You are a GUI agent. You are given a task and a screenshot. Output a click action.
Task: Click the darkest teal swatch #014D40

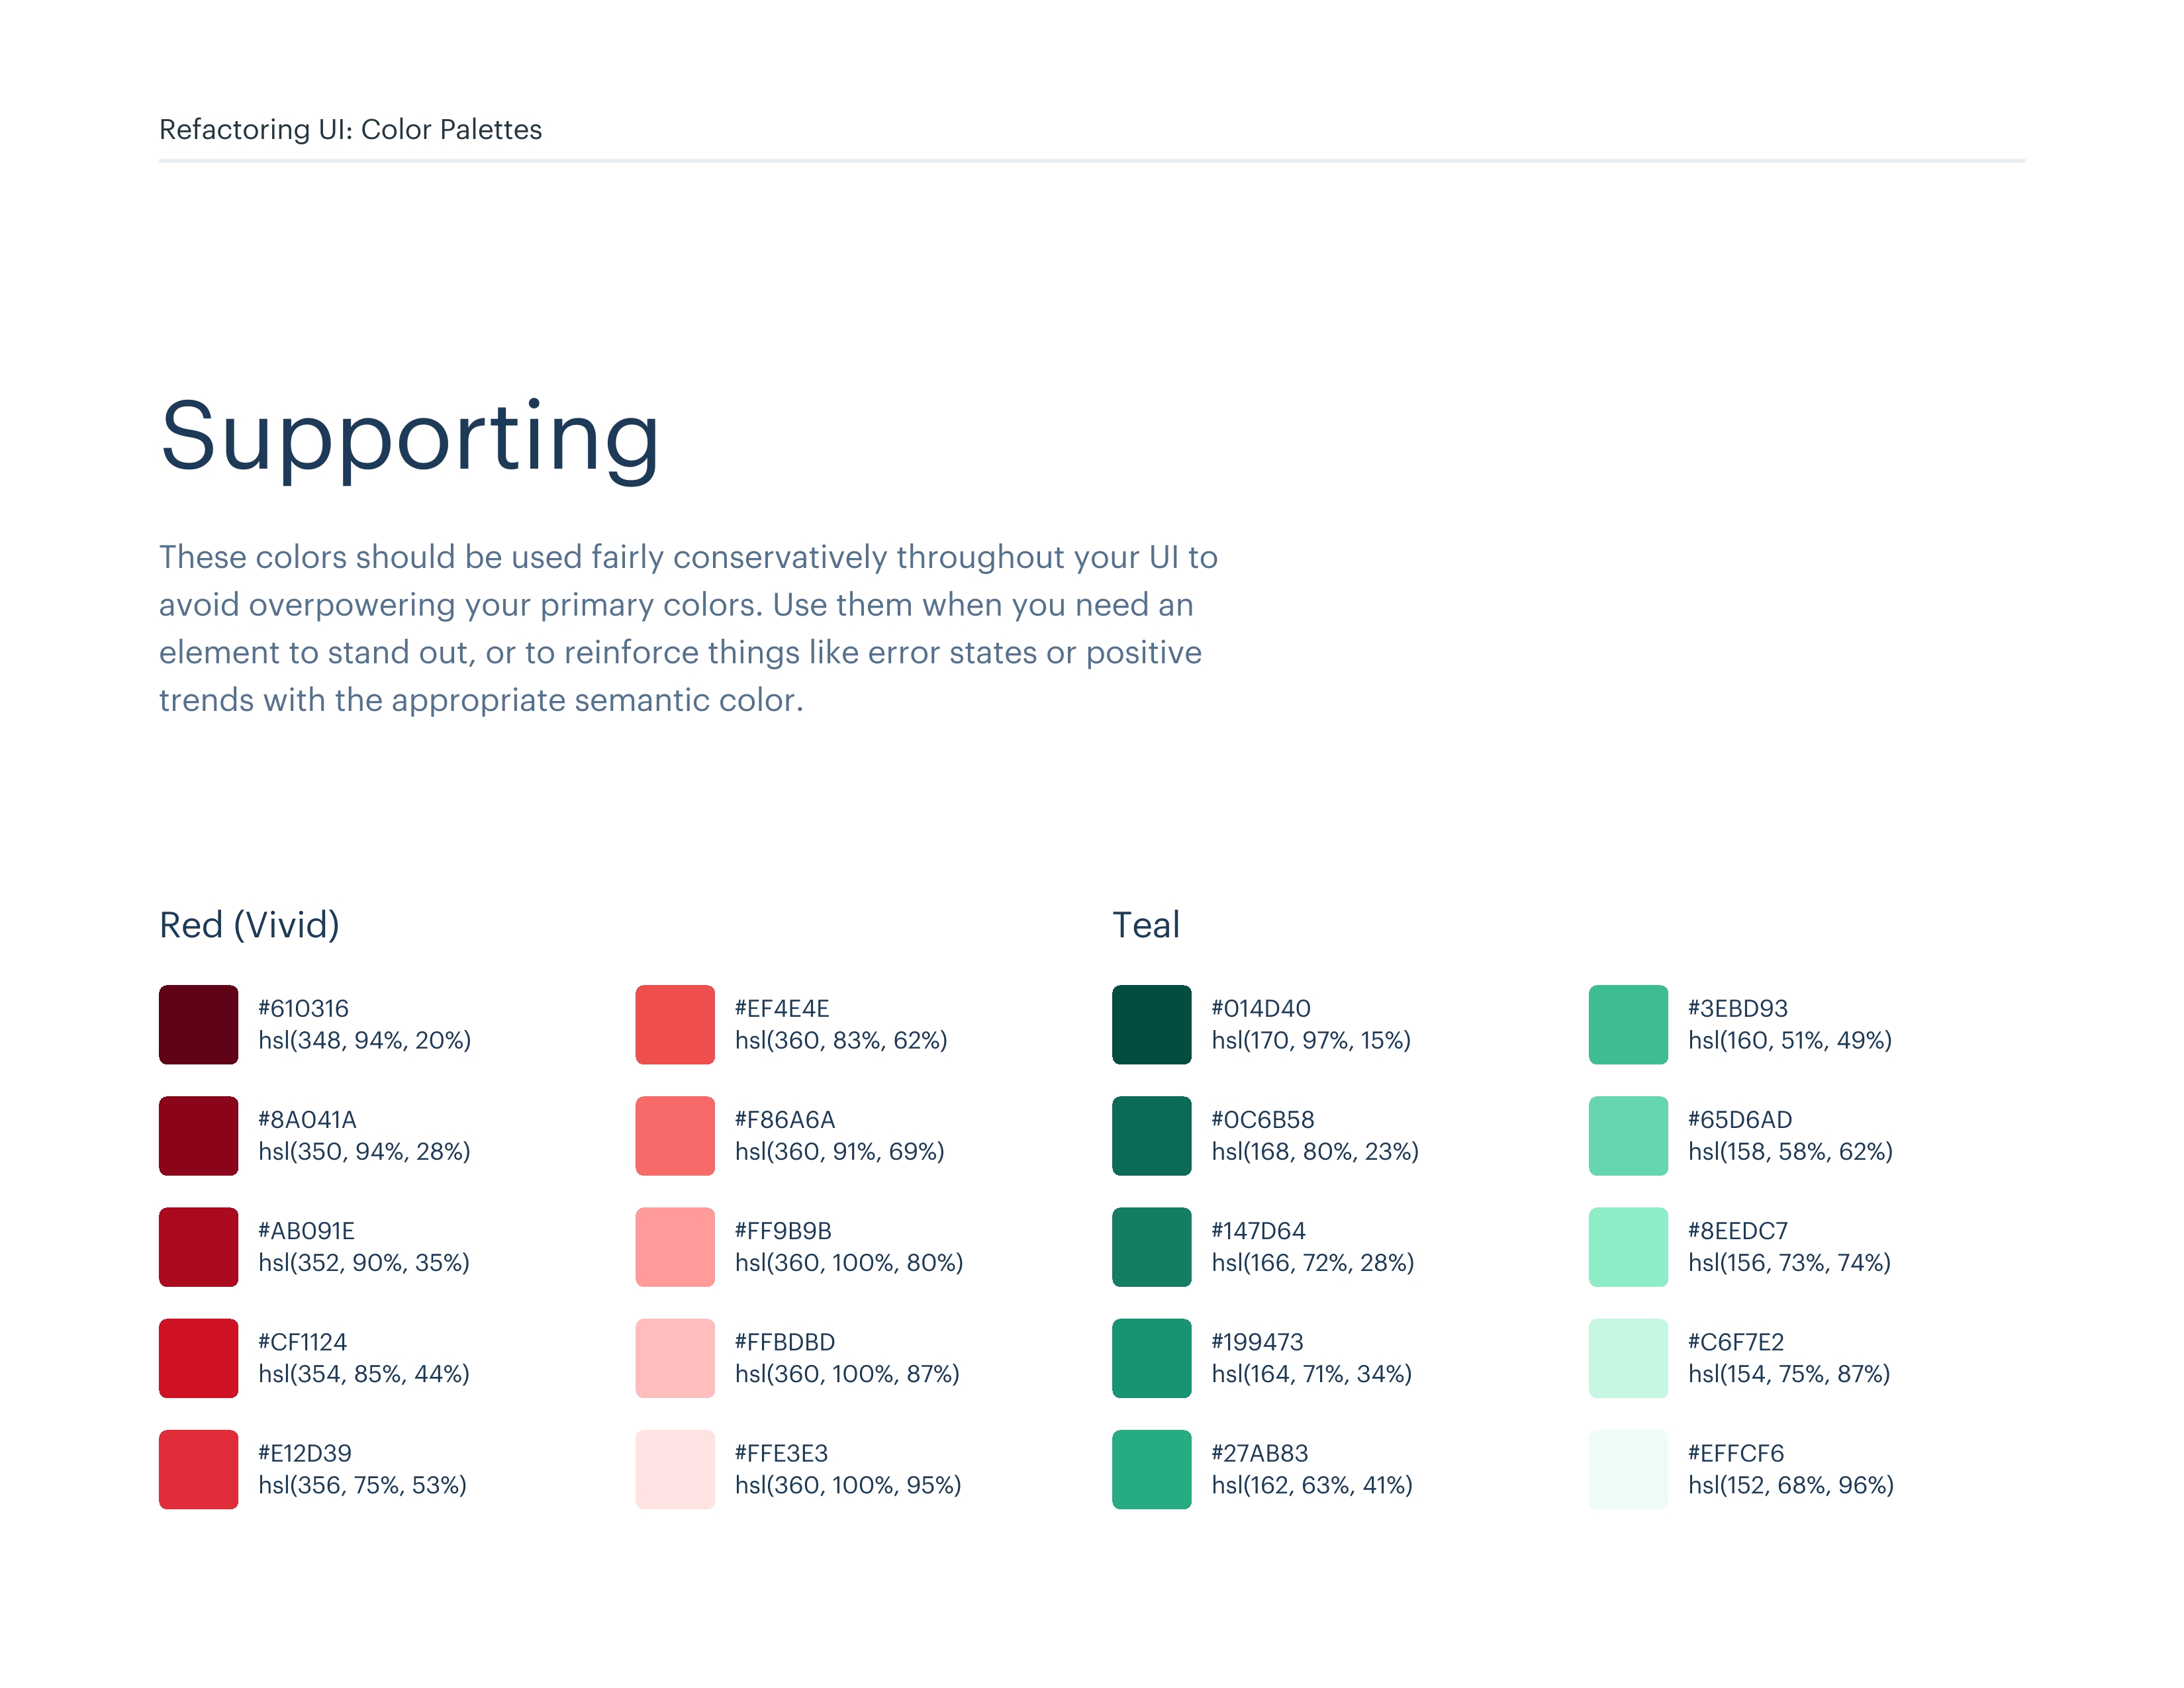coord(1151,1024)
